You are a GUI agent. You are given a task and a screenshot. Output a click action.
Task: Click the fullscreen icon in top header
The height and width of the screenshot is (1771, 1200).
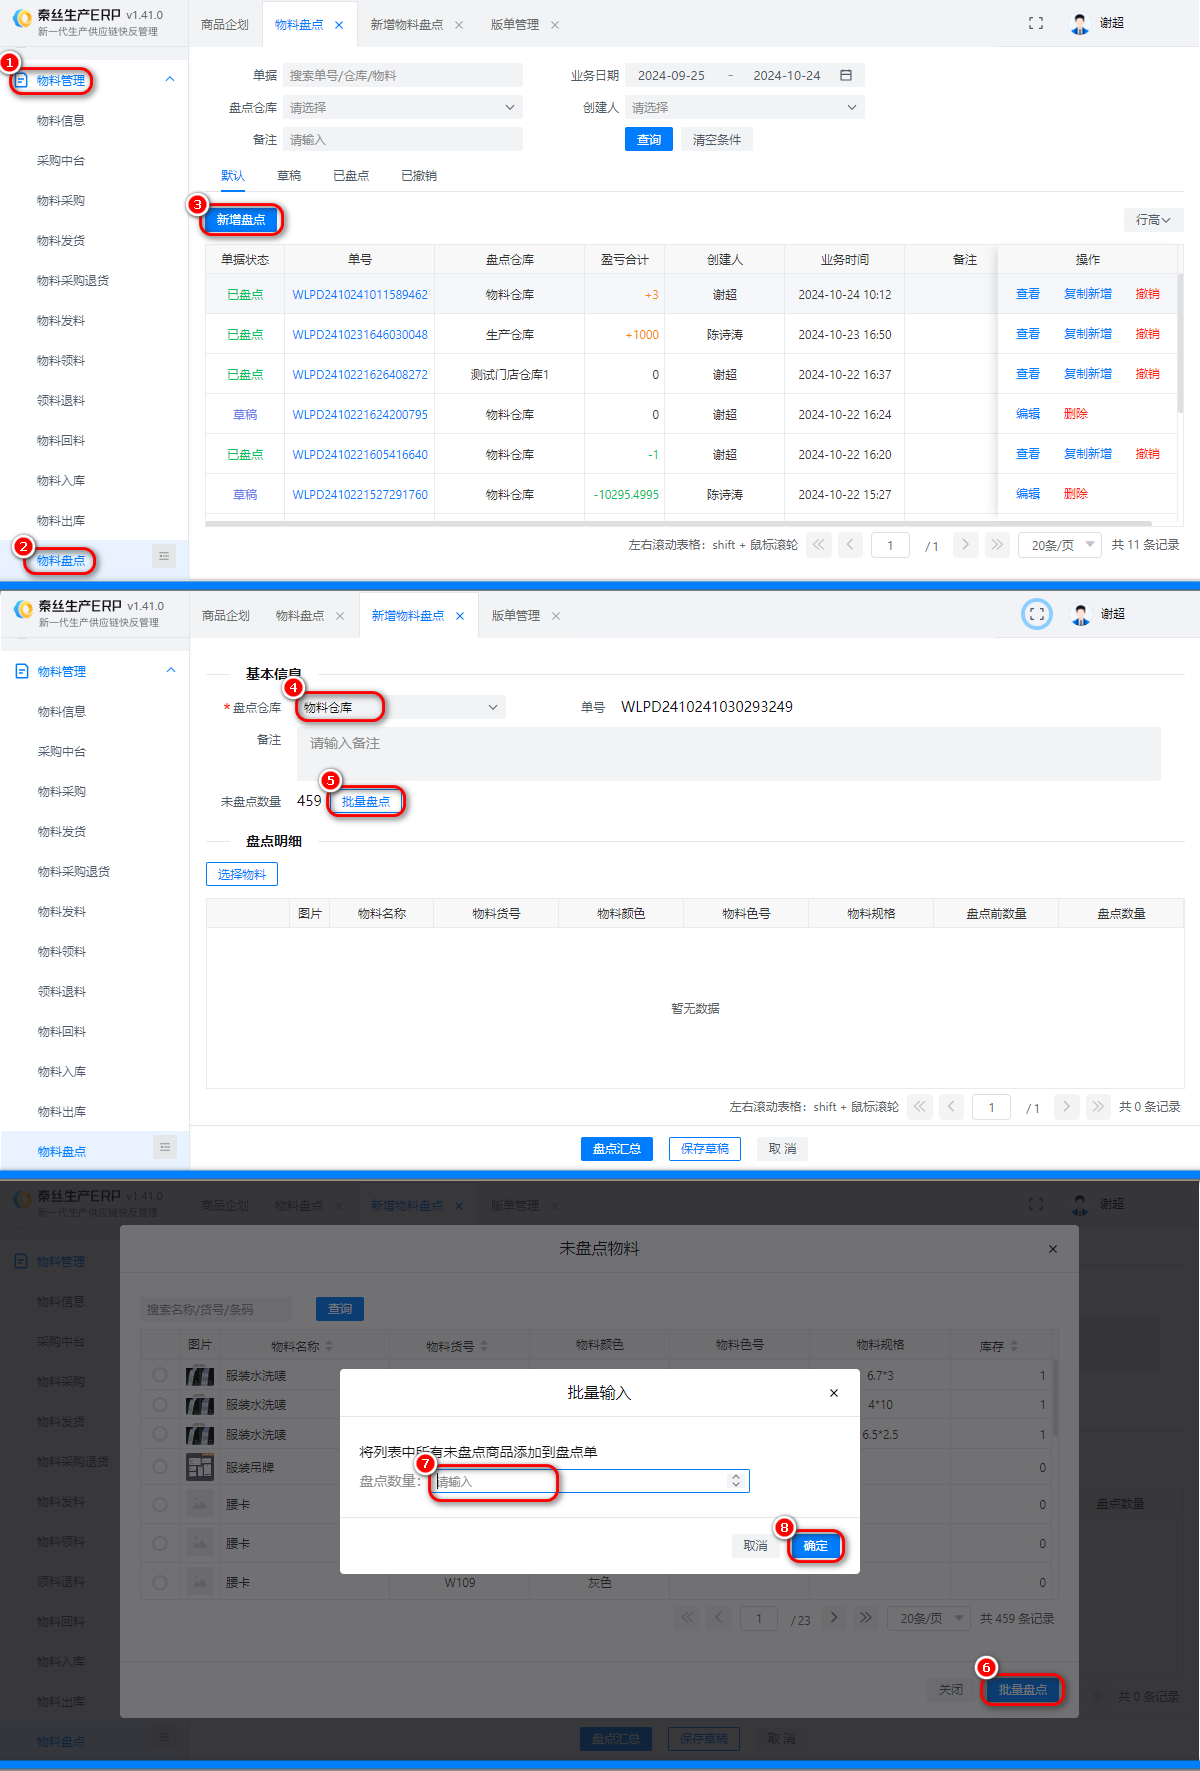click(1036, 23)
